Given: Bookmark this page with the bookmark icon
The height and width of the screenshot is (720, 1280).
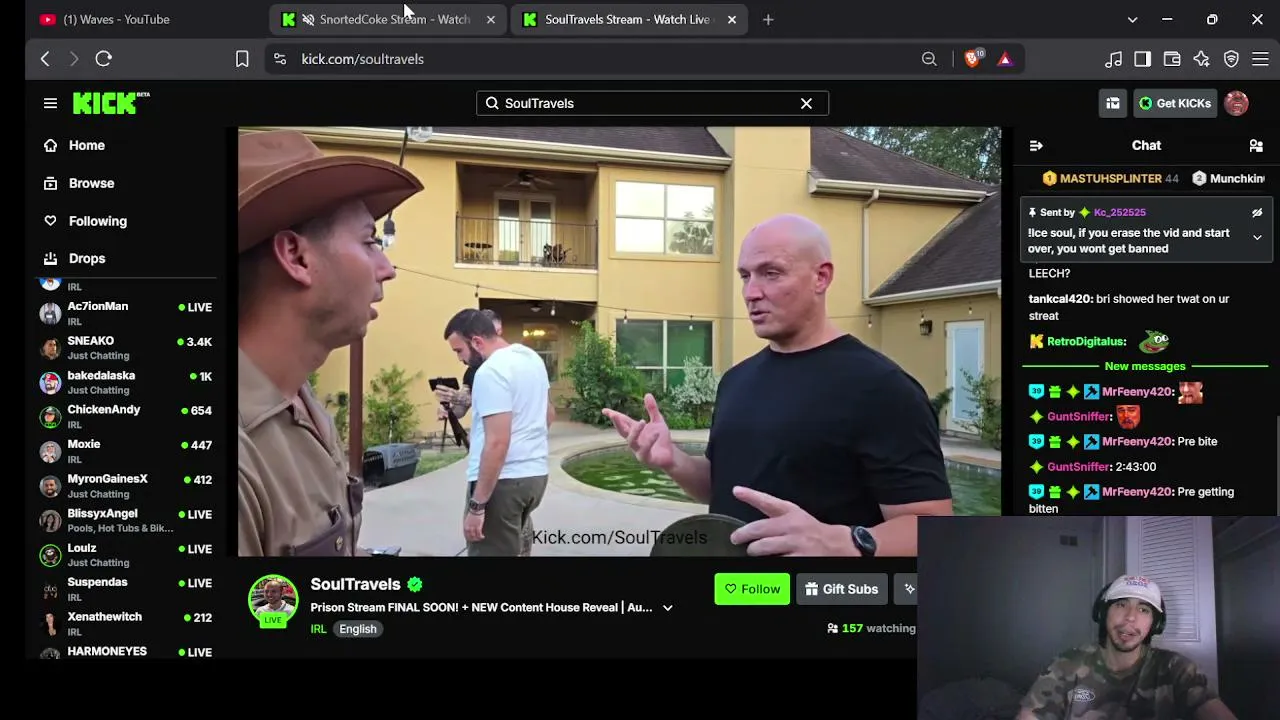Looking at the screenshot, I should tap(242, 59).
